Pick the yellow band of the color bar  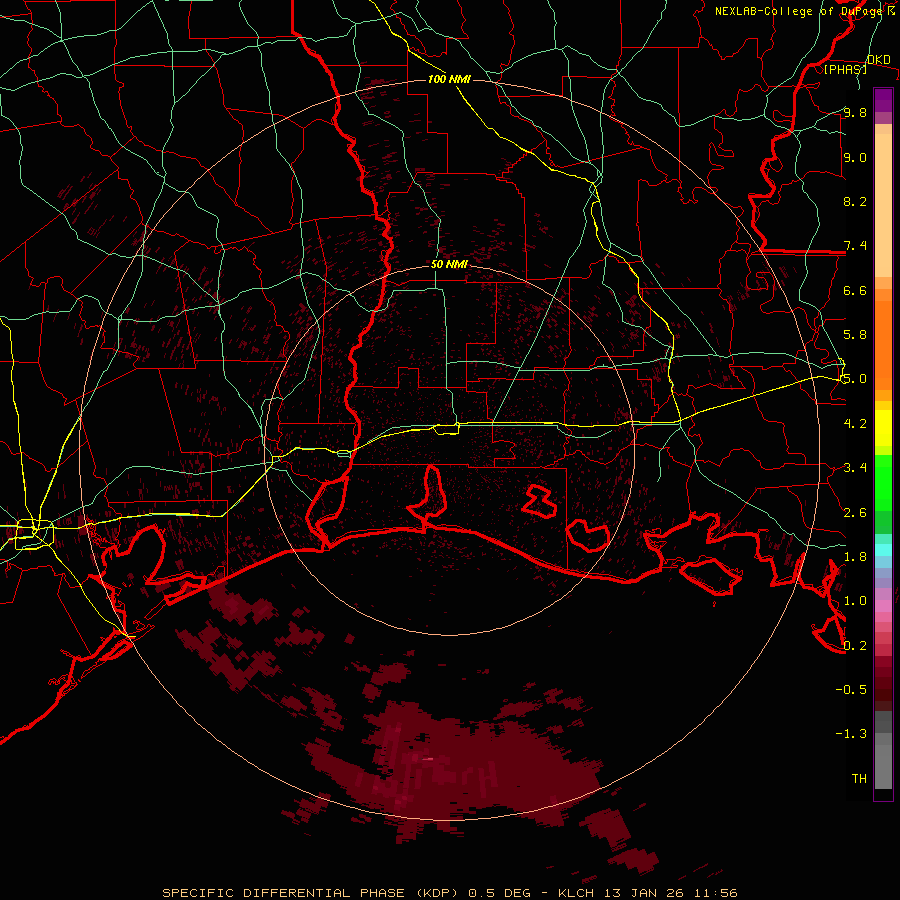coord(883,428)
